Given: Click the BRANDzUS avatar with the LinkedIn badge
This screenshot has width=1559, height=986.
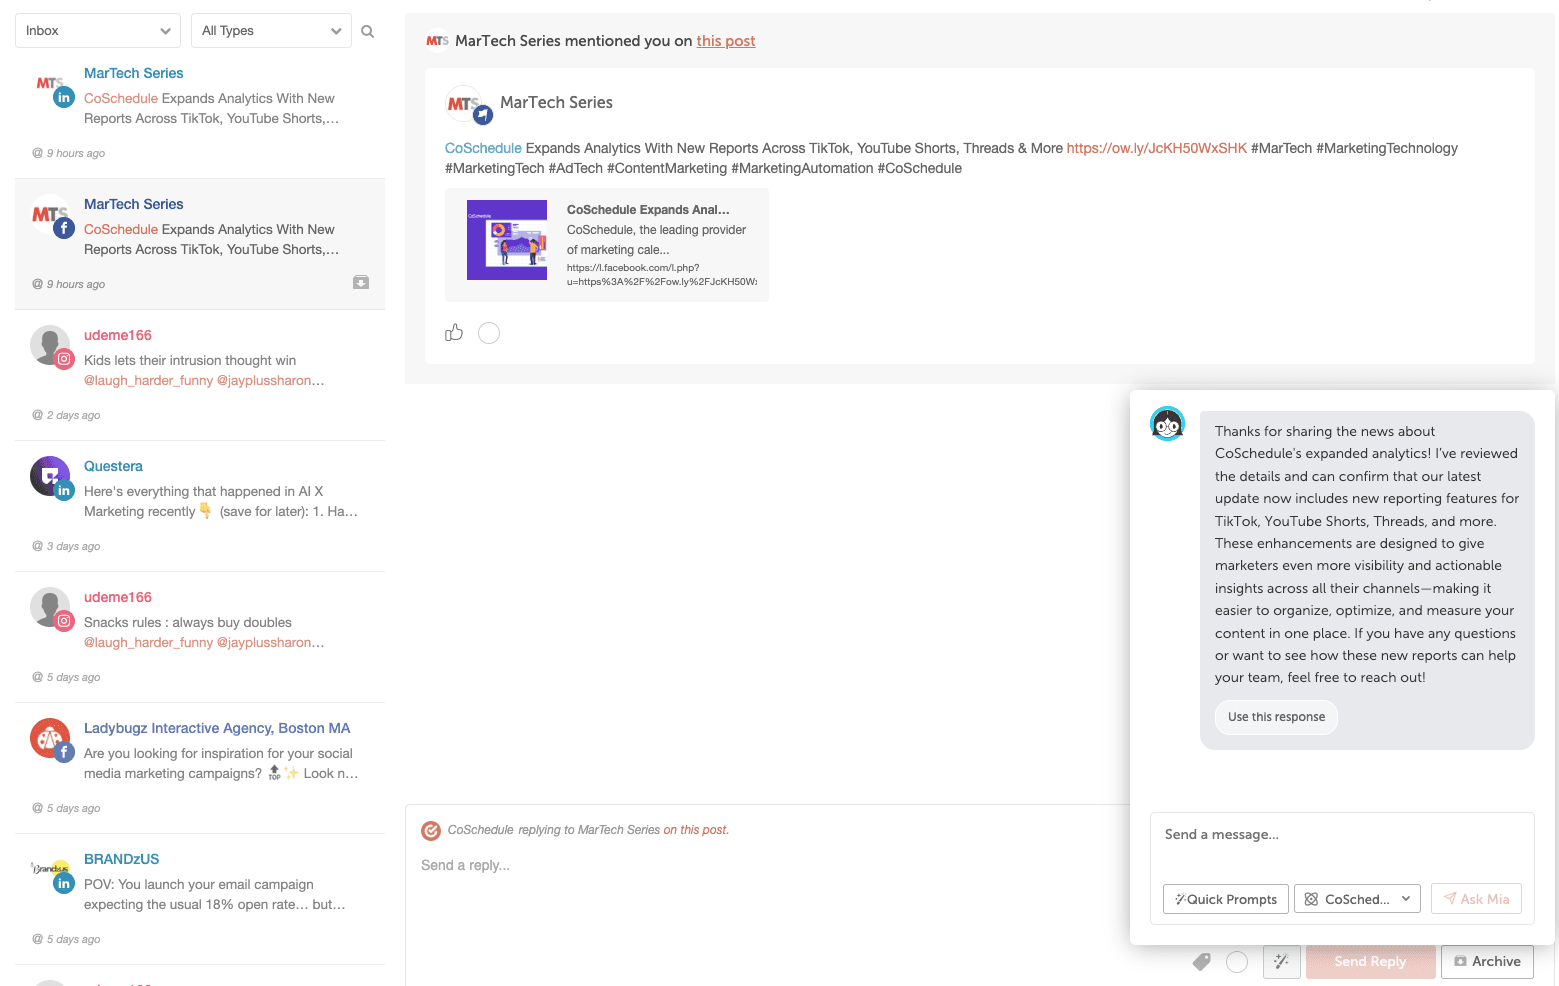Looking at the screenshot, I should [52, 873].
